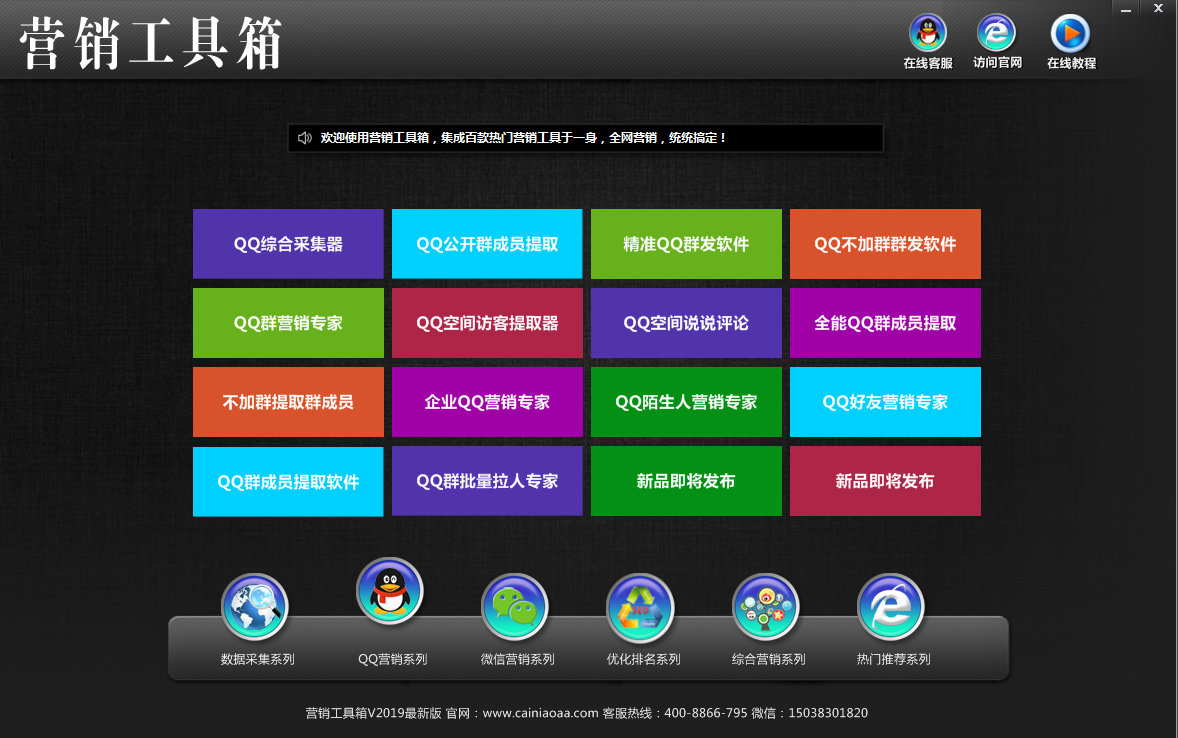Select the 热门推荐系列 IE icon

tap(890, 607)
